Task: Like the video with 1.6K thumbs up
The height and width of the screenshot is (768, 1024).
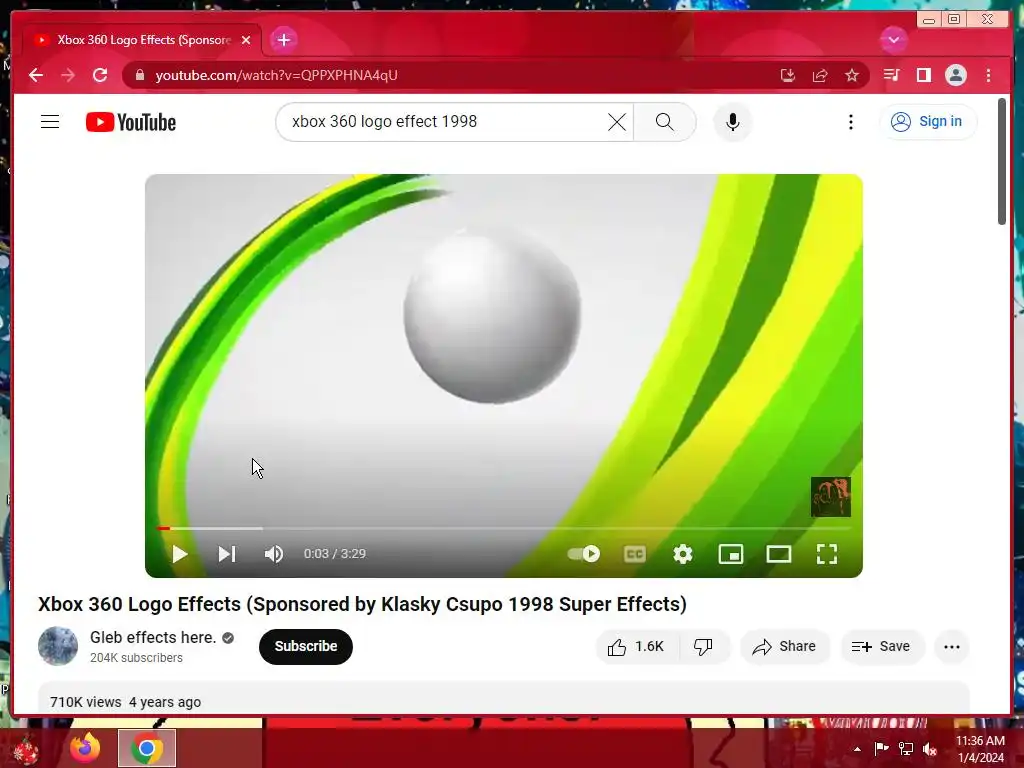Action: coord(636,647)
